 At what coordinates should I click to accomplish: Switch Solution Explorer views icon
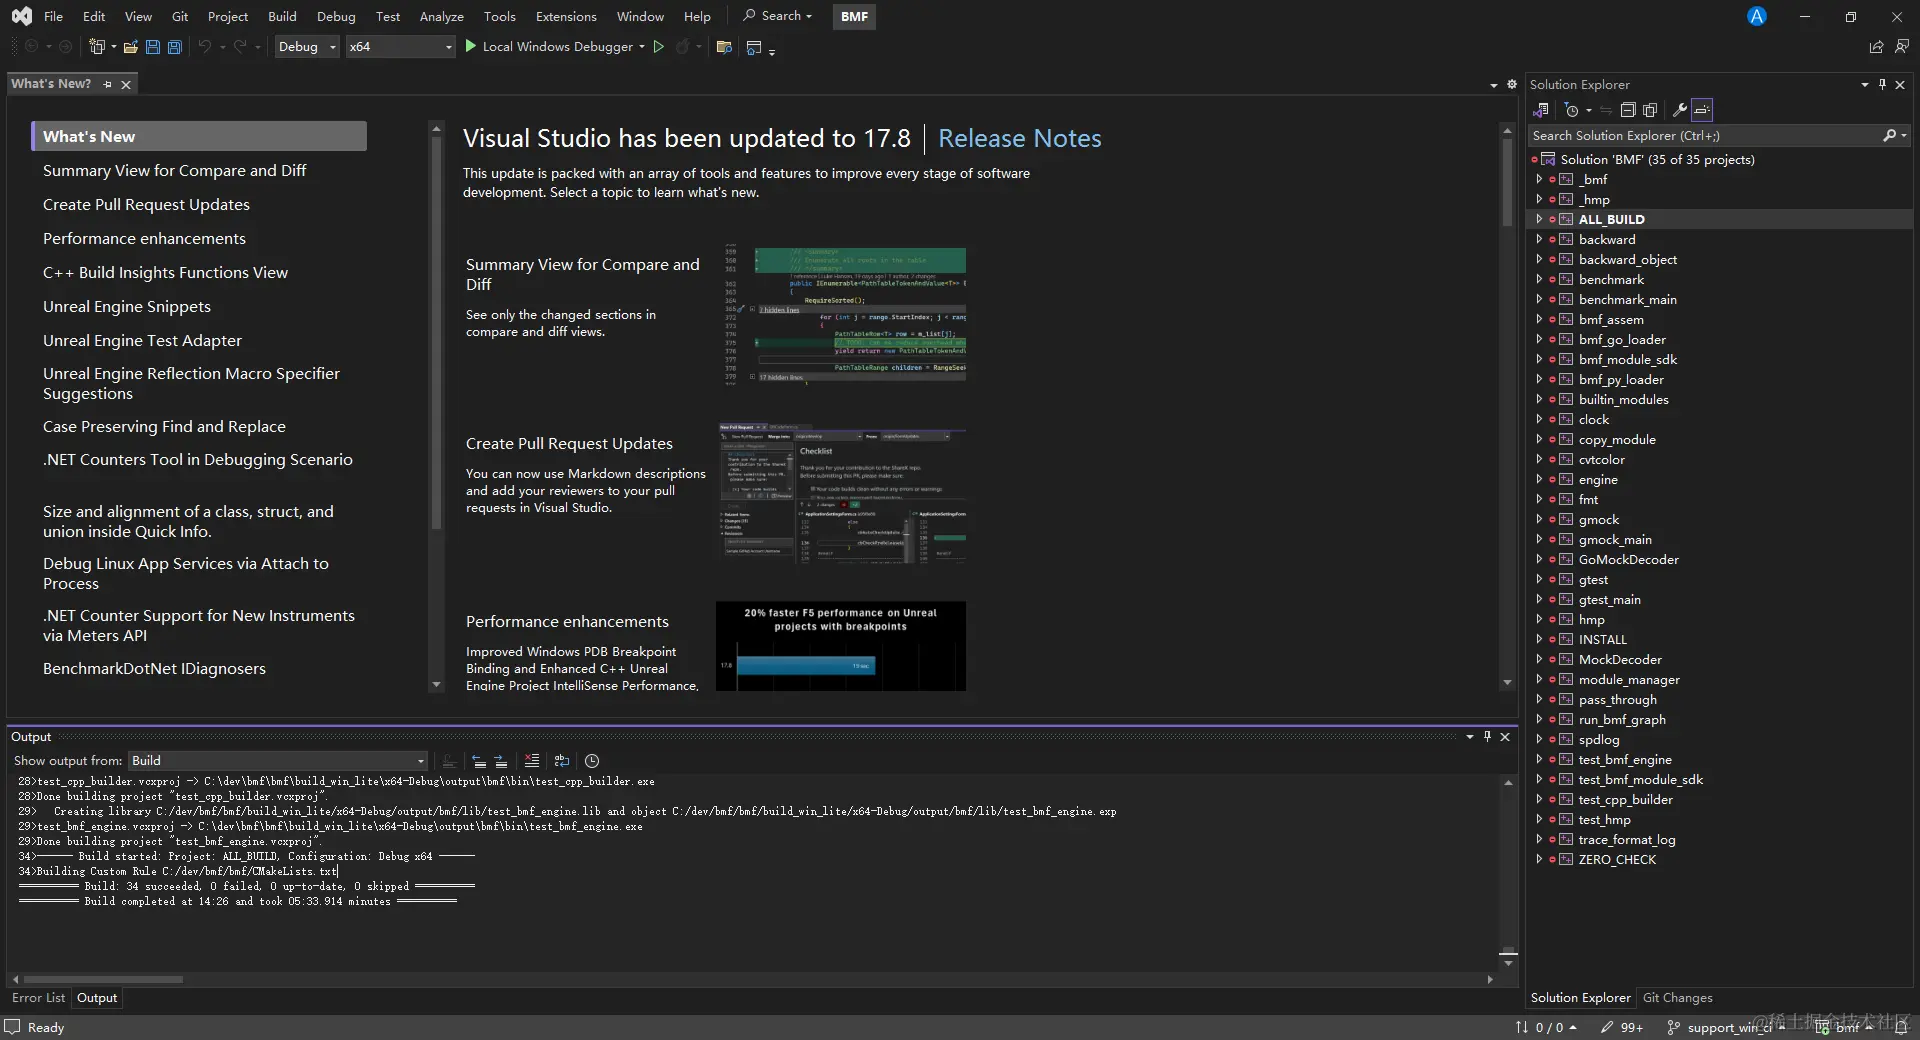1541,110
